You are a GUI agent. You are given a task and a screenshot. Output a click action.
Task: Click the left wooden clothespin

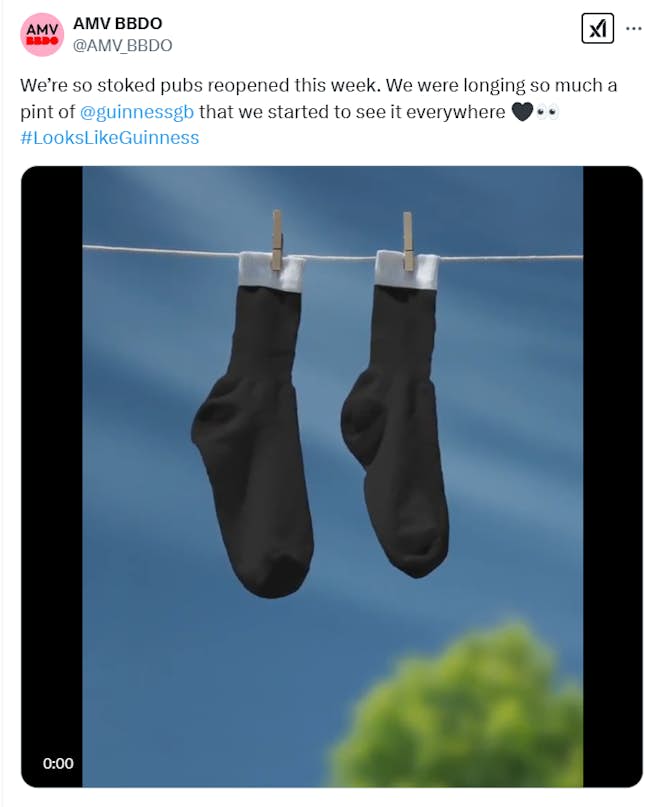[277, 240]
